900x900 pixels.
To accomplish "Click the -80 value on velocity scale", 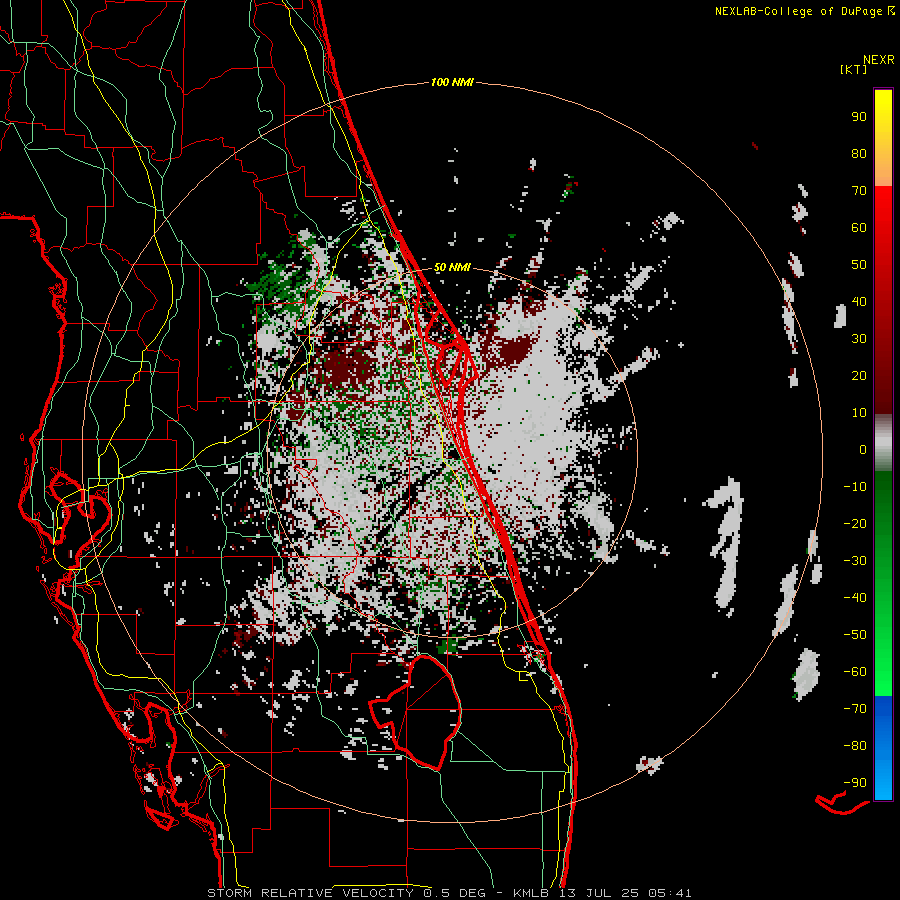I will click(855, 746).
